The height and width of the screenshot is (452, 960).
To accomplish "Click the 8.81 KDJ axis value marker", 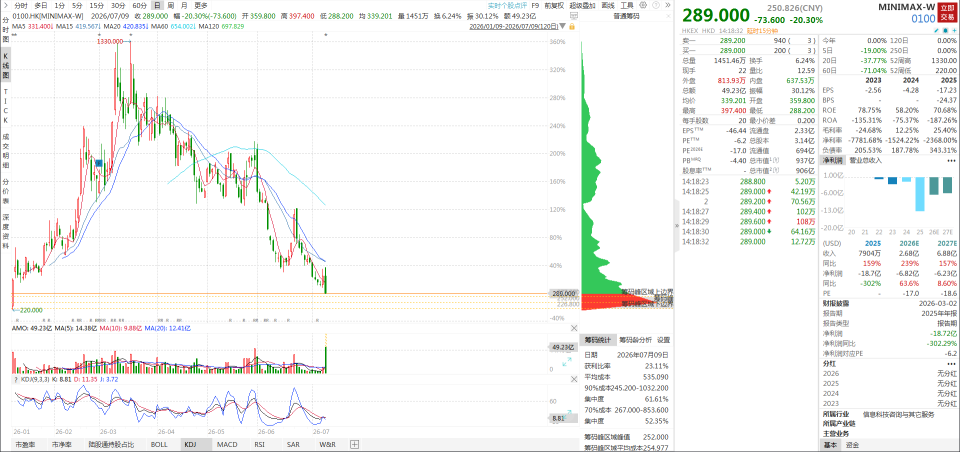I will (x=564, y=419).
